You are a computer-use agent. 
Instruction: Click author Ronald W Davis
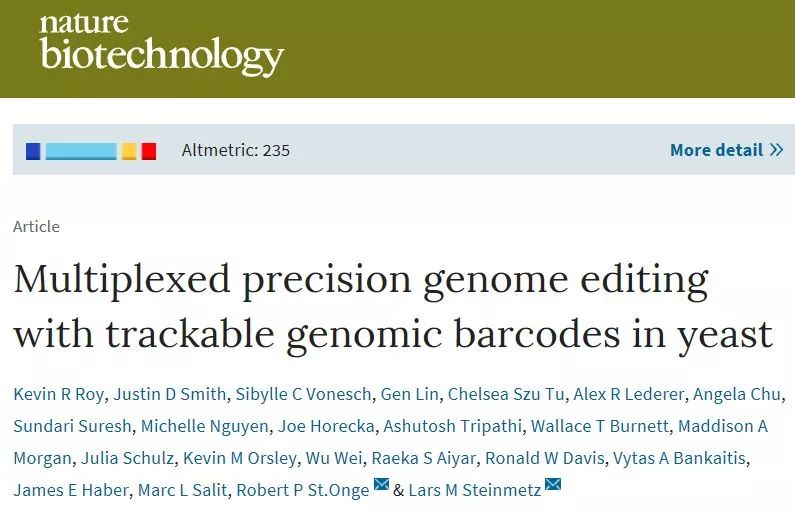tap(545, 458)
